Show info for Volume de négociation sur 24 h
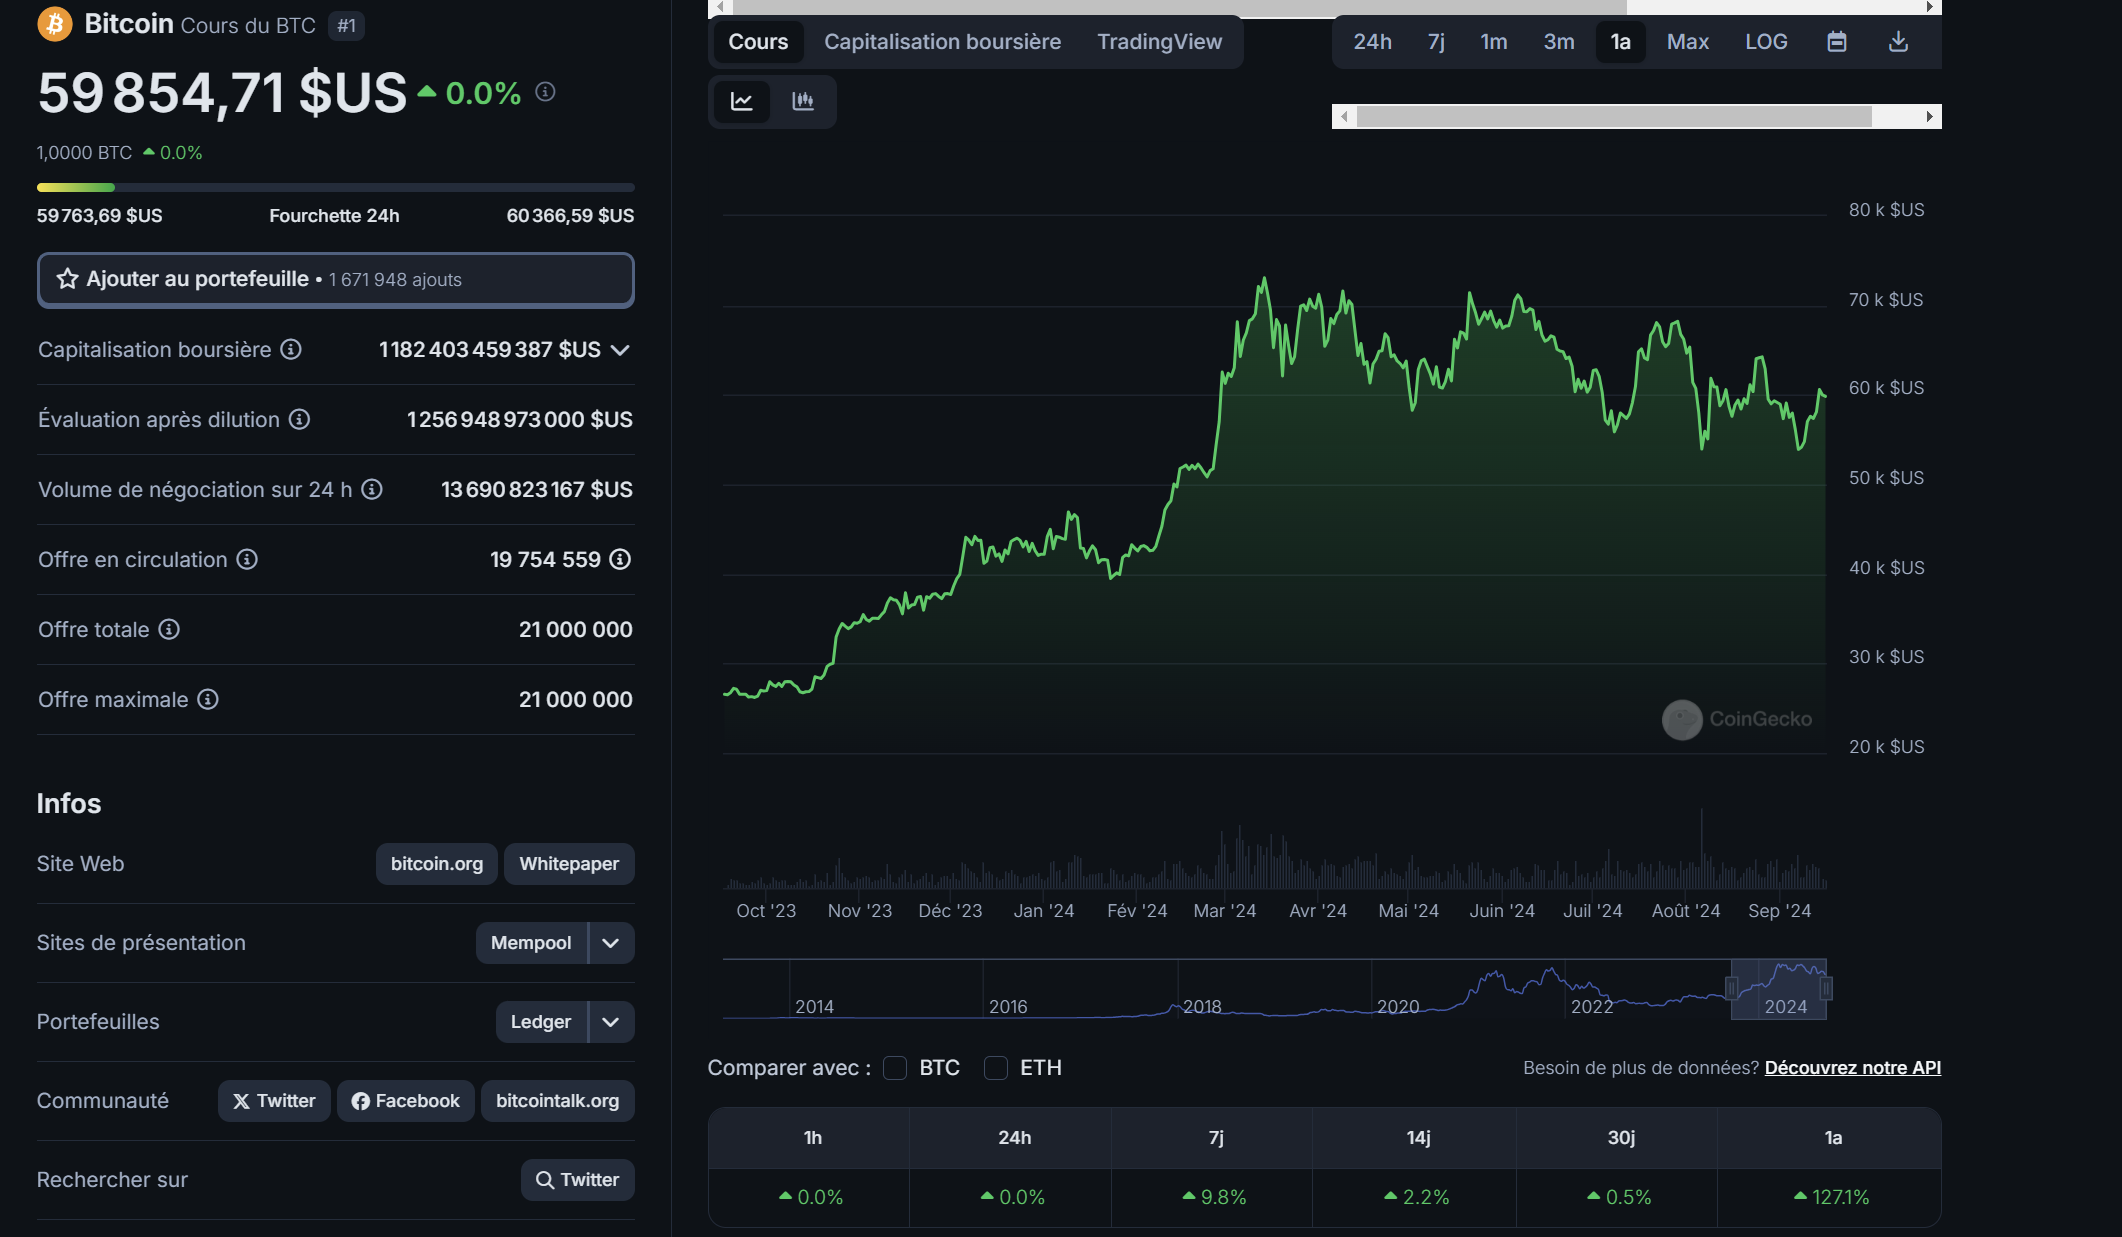The width and height of the screenshot is (2122, 1237). pyautogui.click(x=372, y=489)
